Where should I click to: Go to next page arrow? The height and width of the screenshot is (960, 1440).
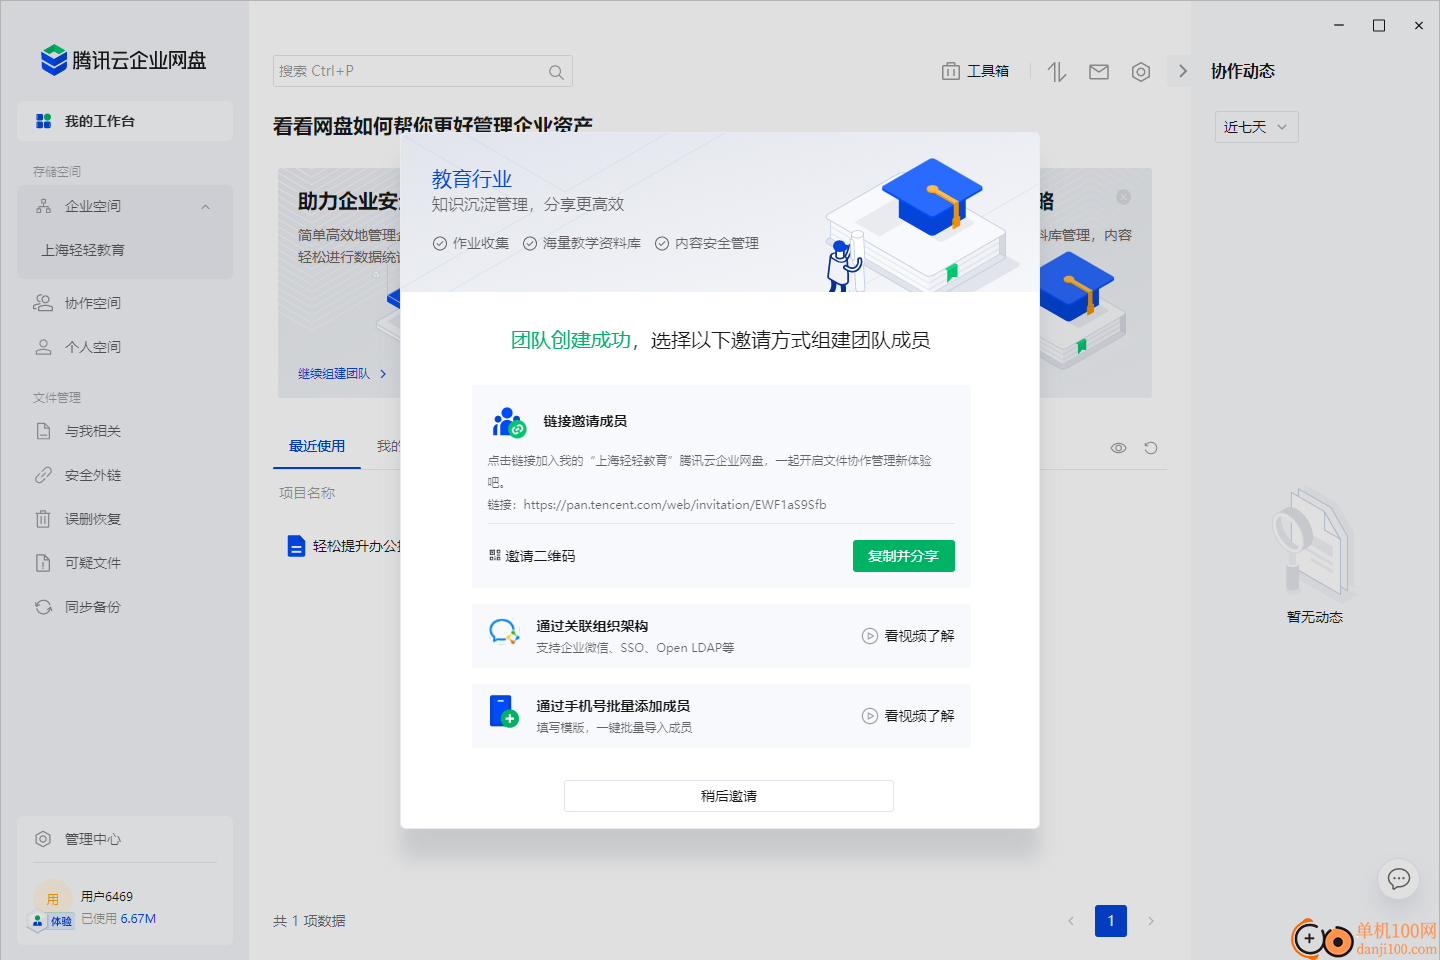pos(1151,921)
